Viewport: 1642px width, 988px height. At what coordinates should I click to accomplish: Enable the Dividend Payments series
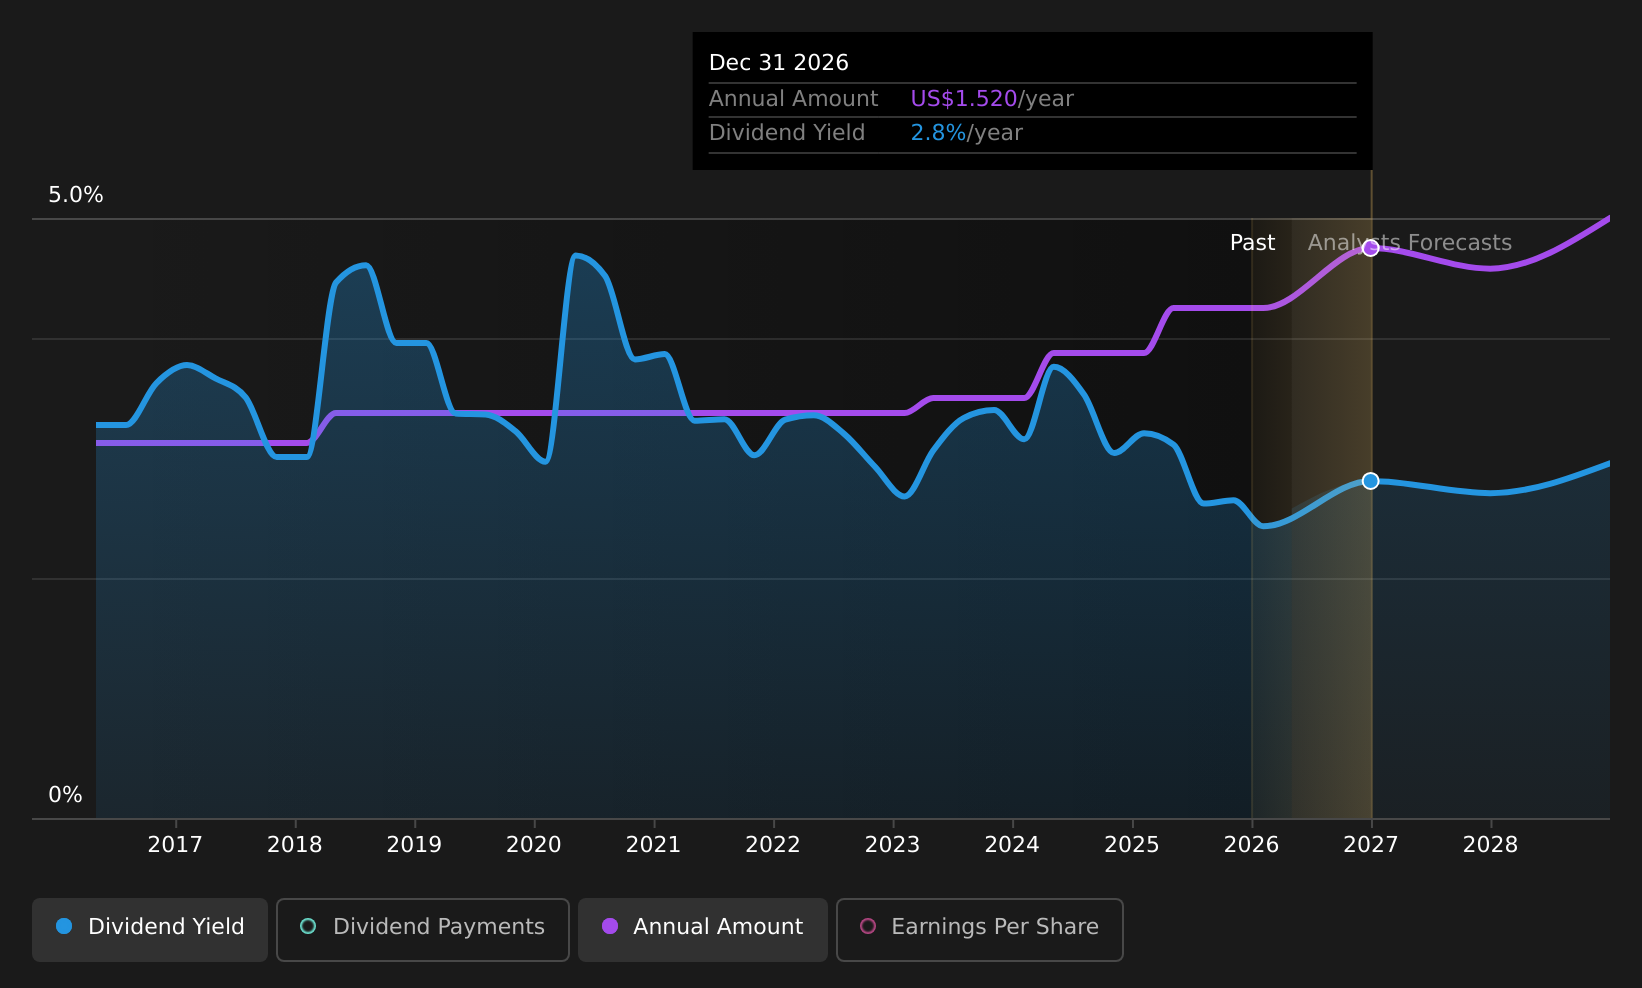click(423, 929)
